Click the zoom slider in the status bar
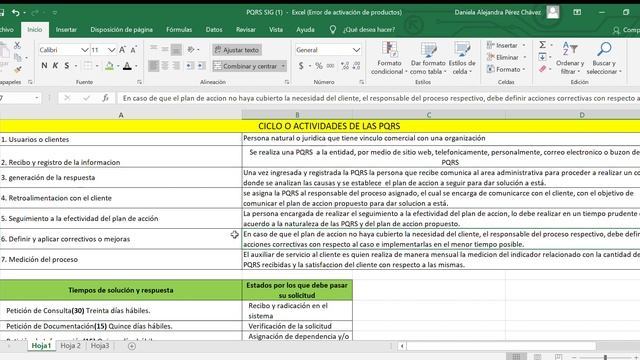This screenshot has height=360, width=640. coord(605,357)
